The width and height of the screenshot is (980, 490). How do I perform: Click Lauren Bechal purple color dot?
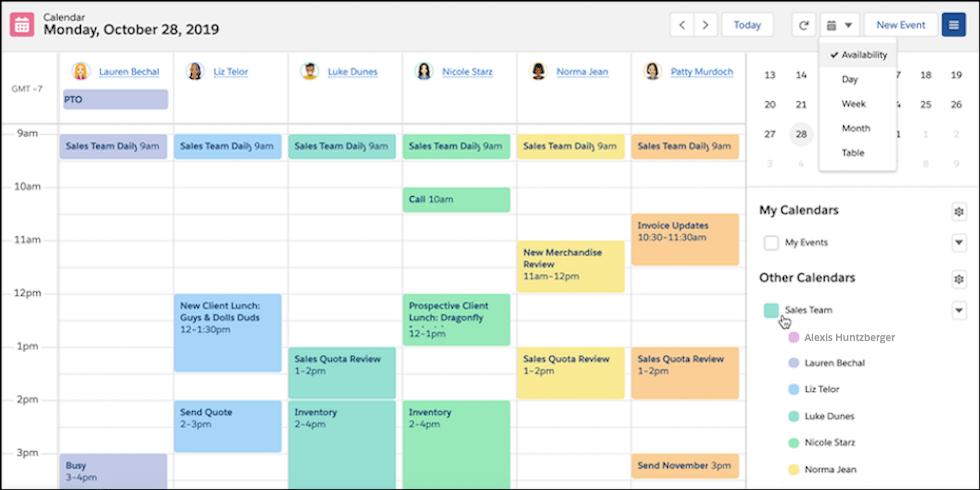click(x=794, y=362)
